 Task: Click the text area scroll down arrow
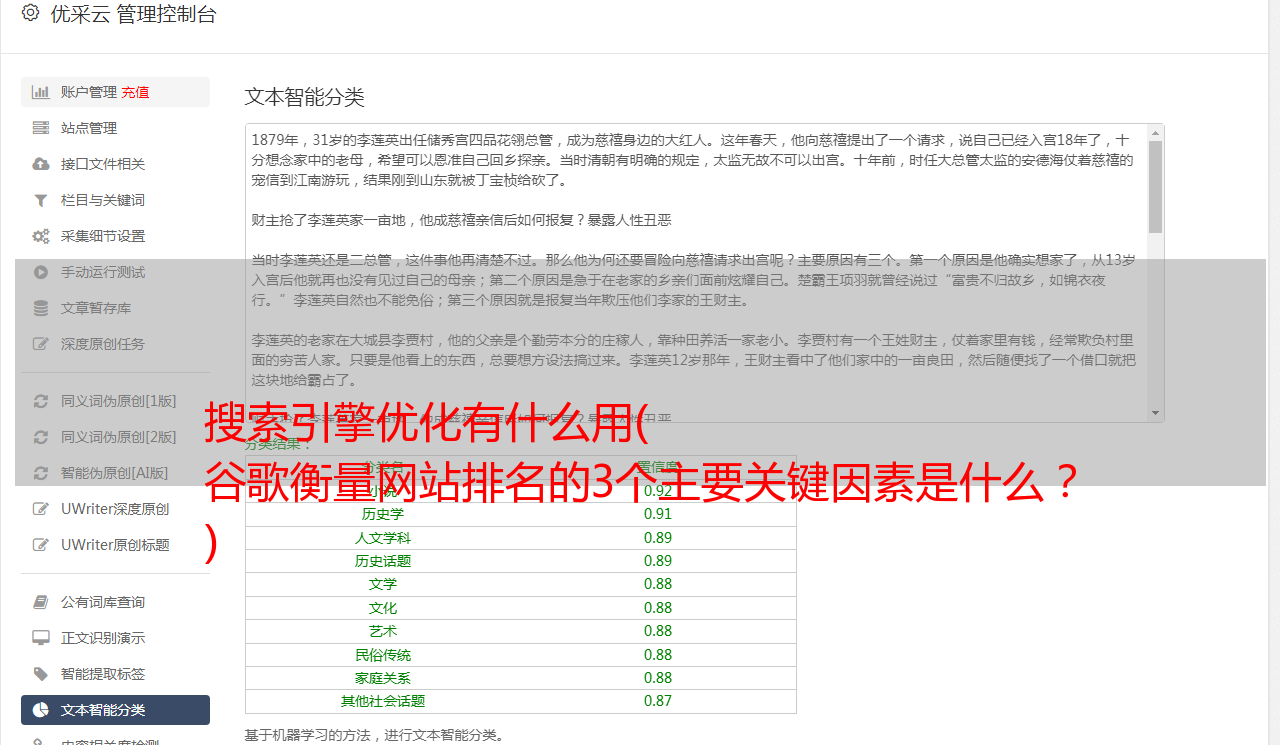[1156, 413]
